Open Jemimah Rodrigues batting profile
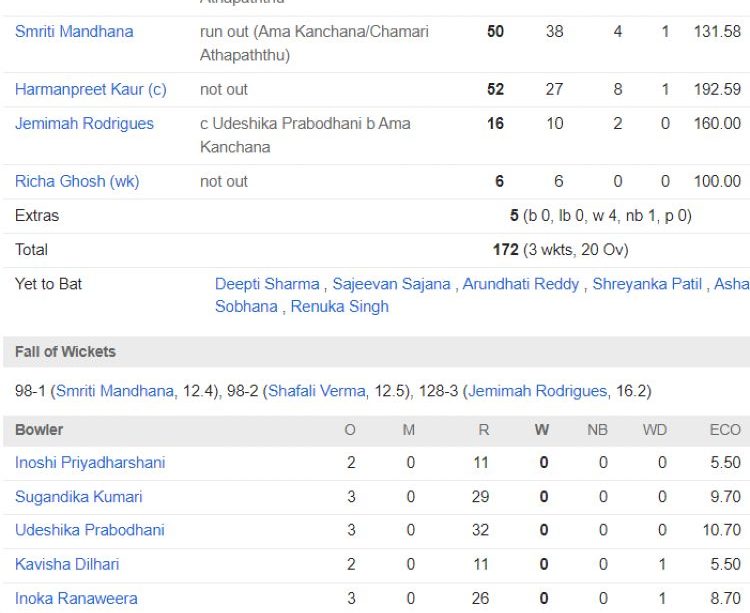The width and height of the screenshot is (750, 613). point(84,124)
